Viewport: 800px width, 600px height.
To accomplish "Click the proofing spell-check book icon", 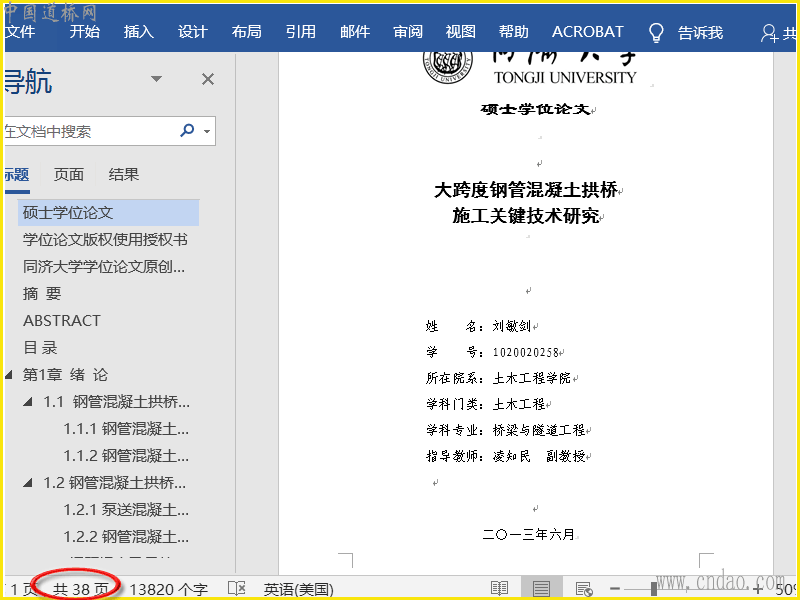I will coord(237,589).
